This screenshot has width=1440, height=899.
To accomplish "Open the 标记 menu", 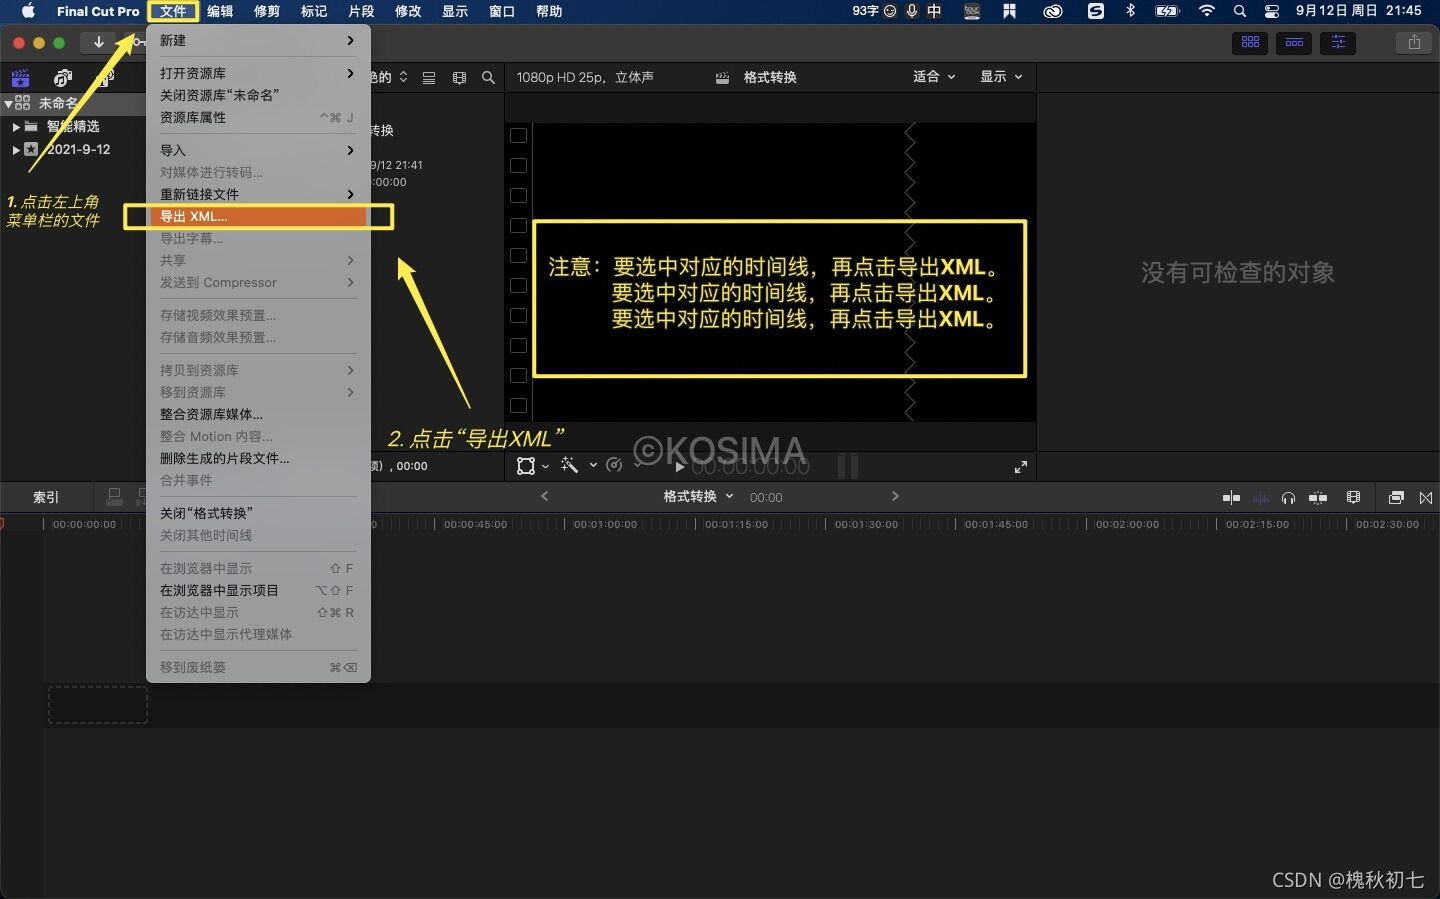I will 314,11.
